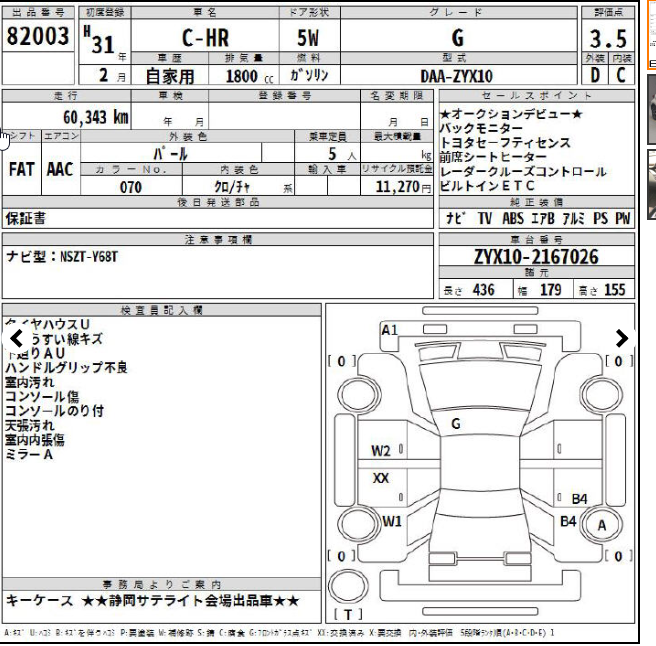This screenshot has height=646, width=656.
Task: Click the lot number 82003
Action: click(38, 38)
